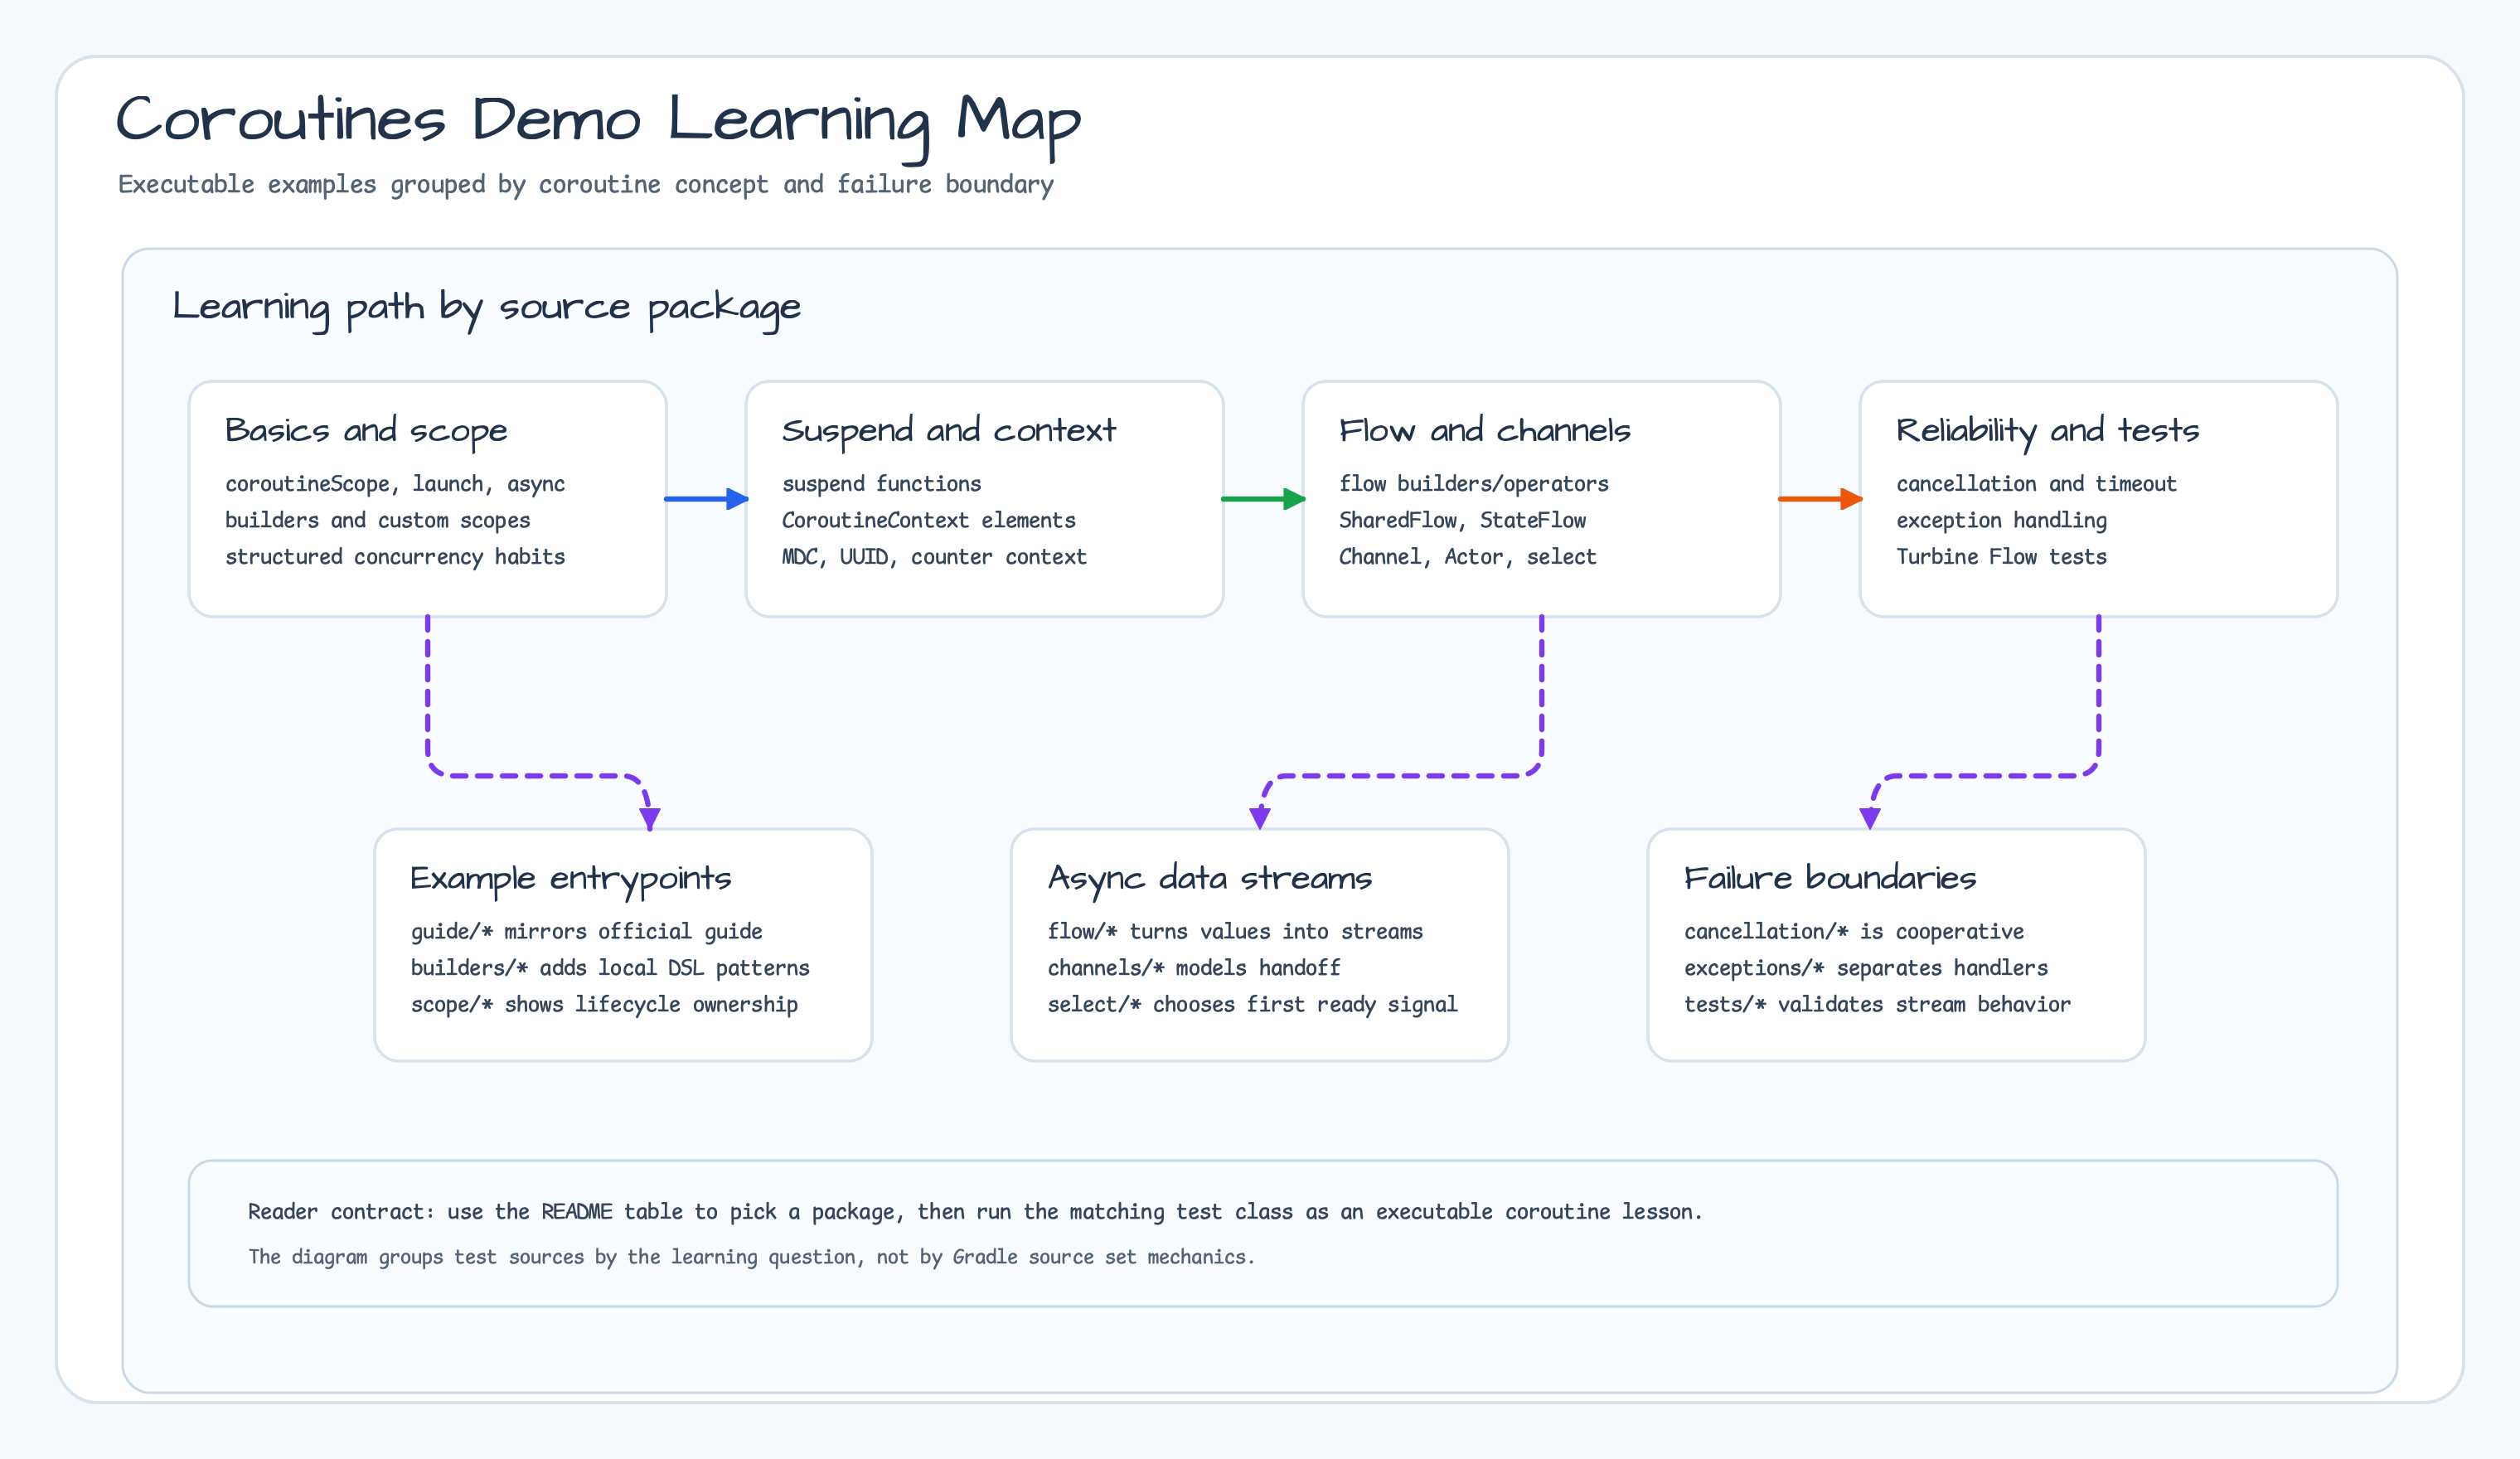Click 'flow/* turns values into streams'

pyautogui.click(x=1235, y=932)
